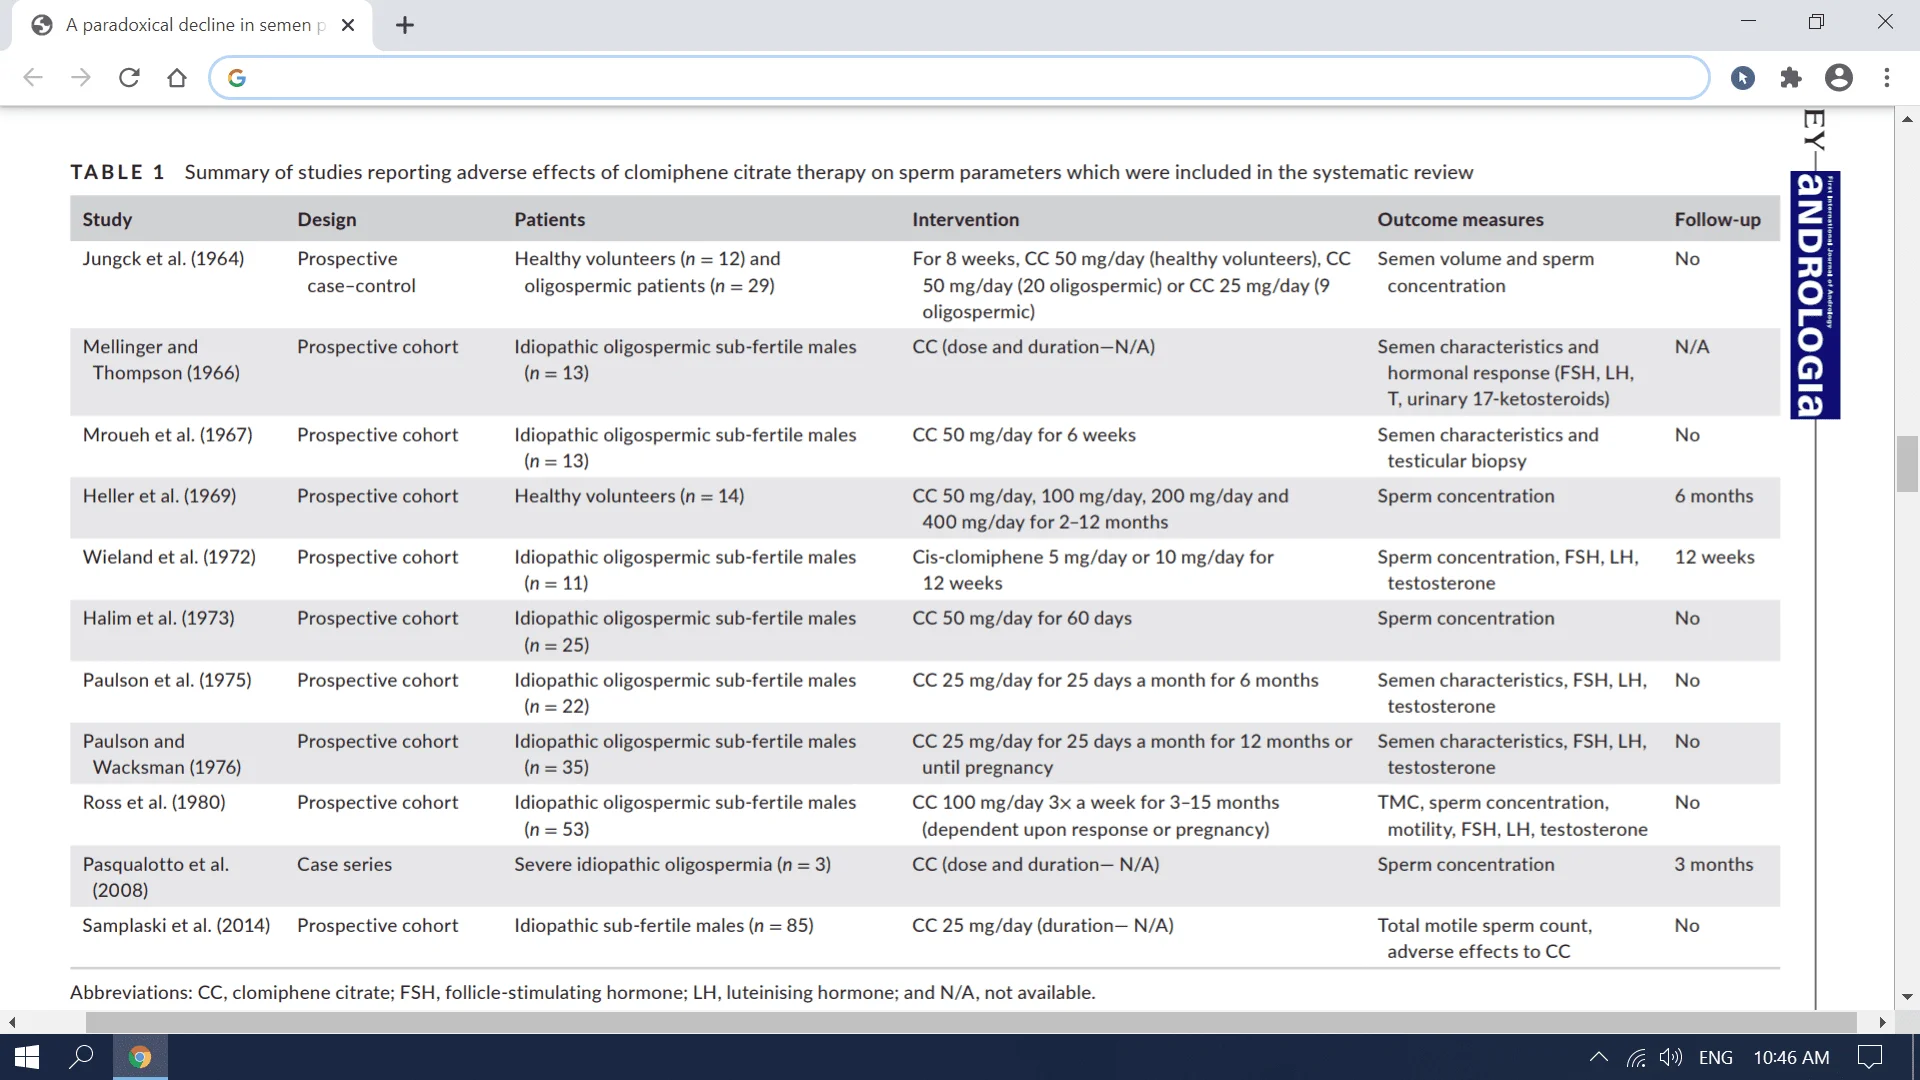This screenshot has width=1920, height=1080.
Task: Click '3 months' follow-up cell
Action: click(1714, 863)
